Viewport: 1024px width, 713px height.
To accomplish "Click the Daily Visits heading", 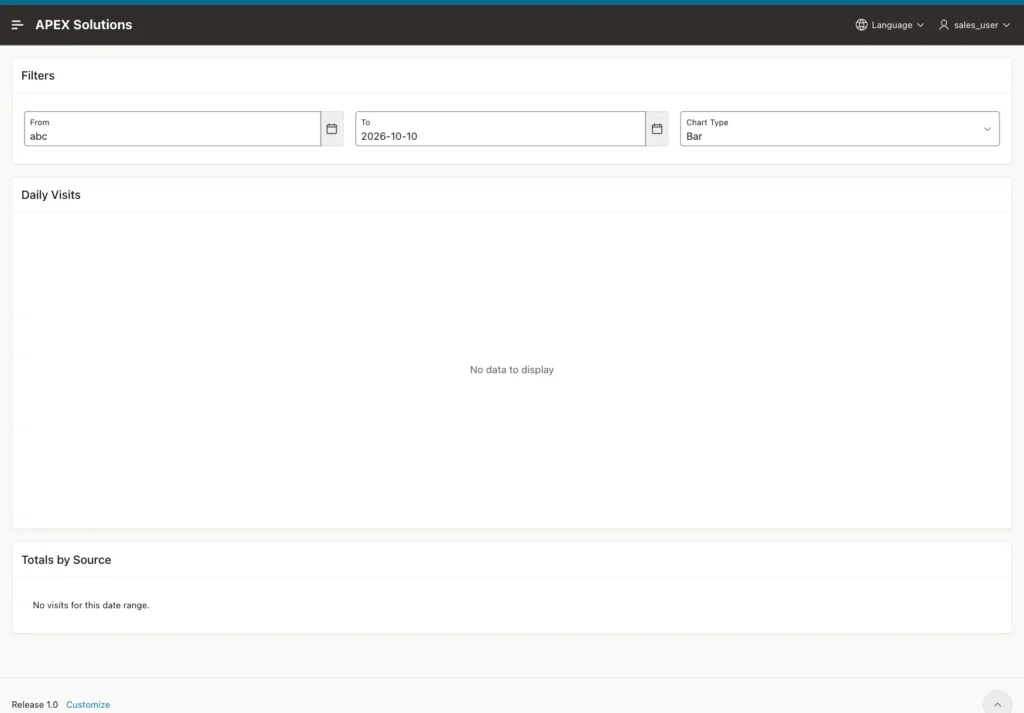I will point(51,195).
